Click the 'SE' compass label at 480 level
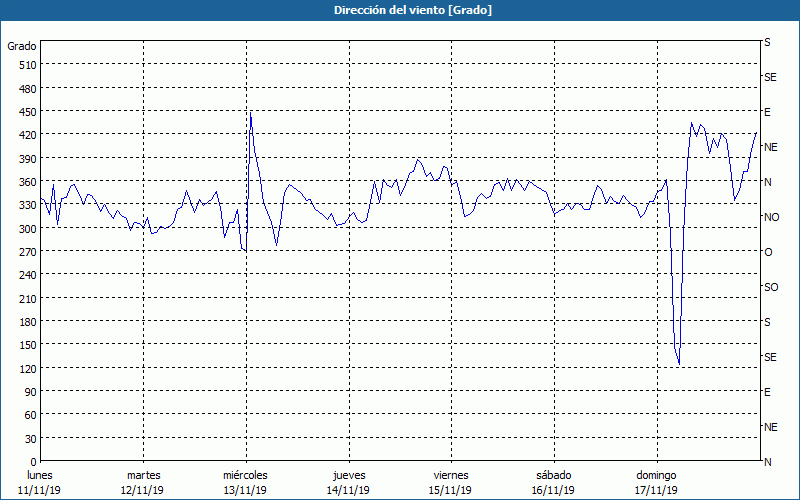 click(x=770, y=77)
